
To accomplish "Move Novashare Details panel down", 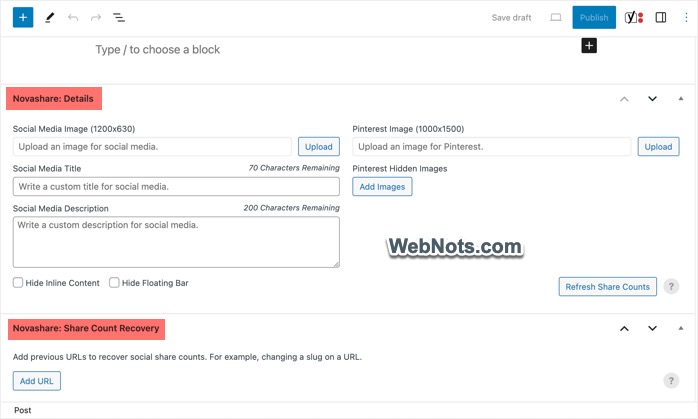I will (x=652, y=99).
